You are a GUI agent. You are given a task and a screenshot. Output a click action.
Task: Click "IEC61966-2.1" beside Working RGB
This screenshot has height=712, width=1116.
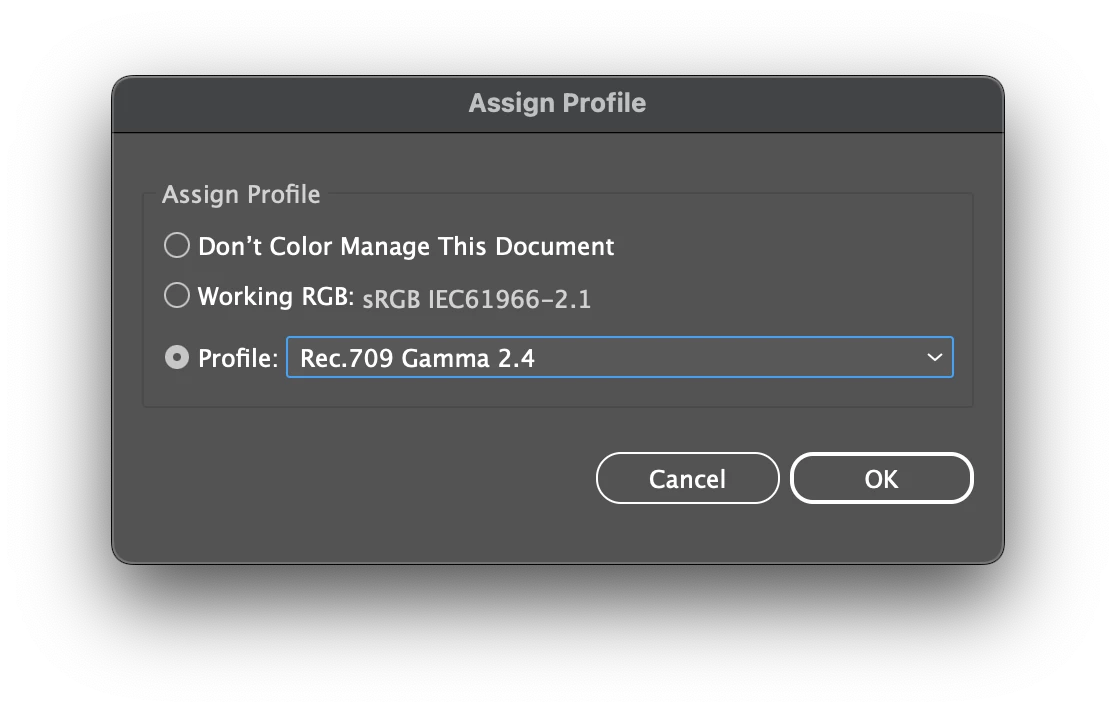tap(509, 299)
